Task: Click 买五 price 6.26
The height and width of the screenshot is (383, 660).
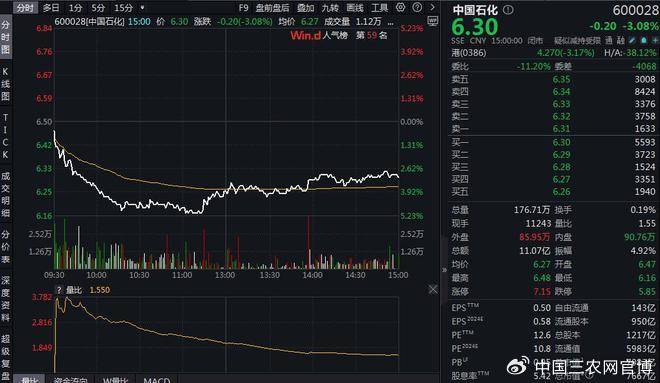Action: [x=561, y=192]
